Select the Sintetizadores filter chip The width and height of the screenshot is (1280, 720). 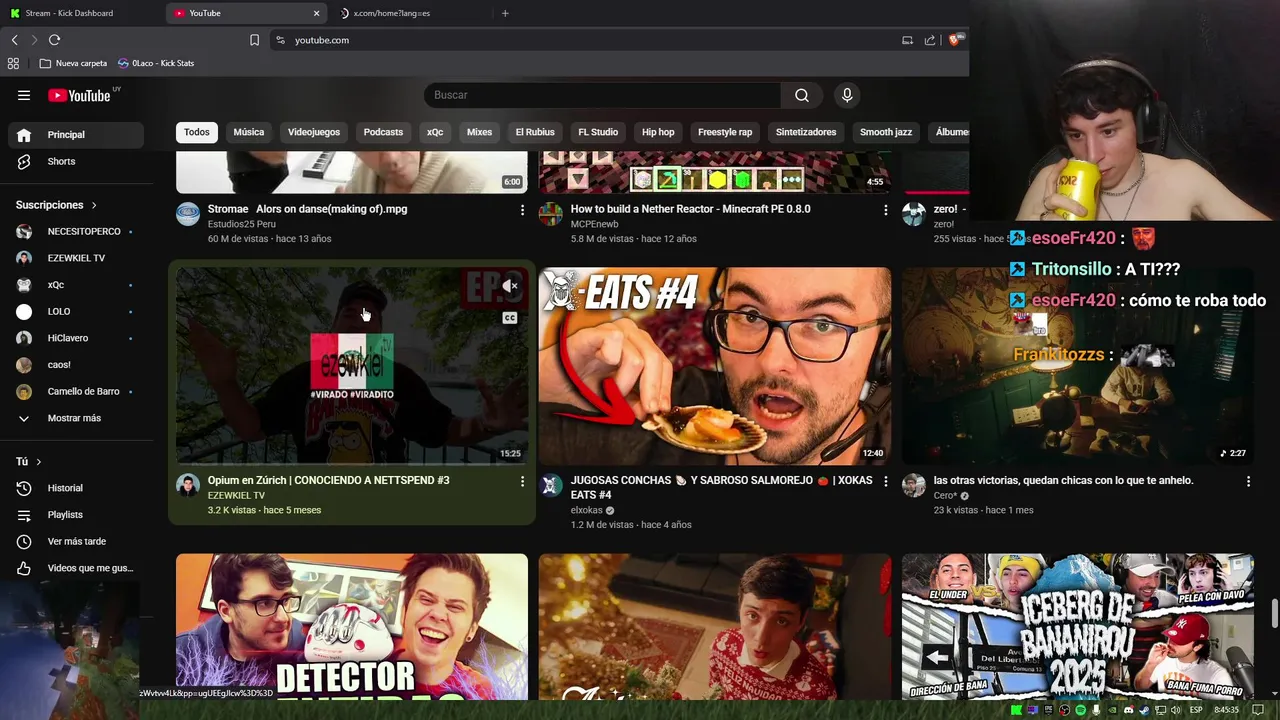806,132
